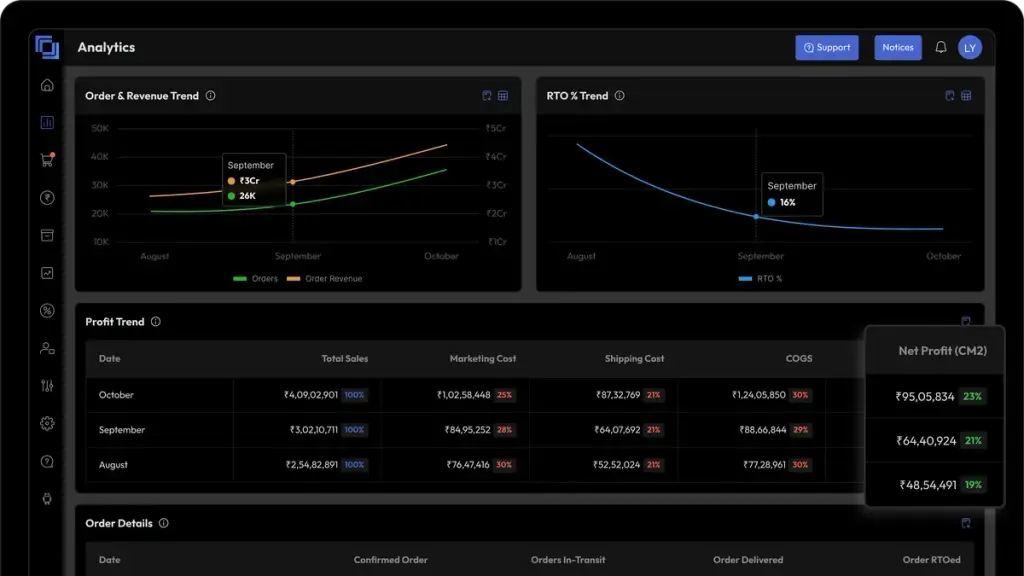Click the Support button

[827, 48]
